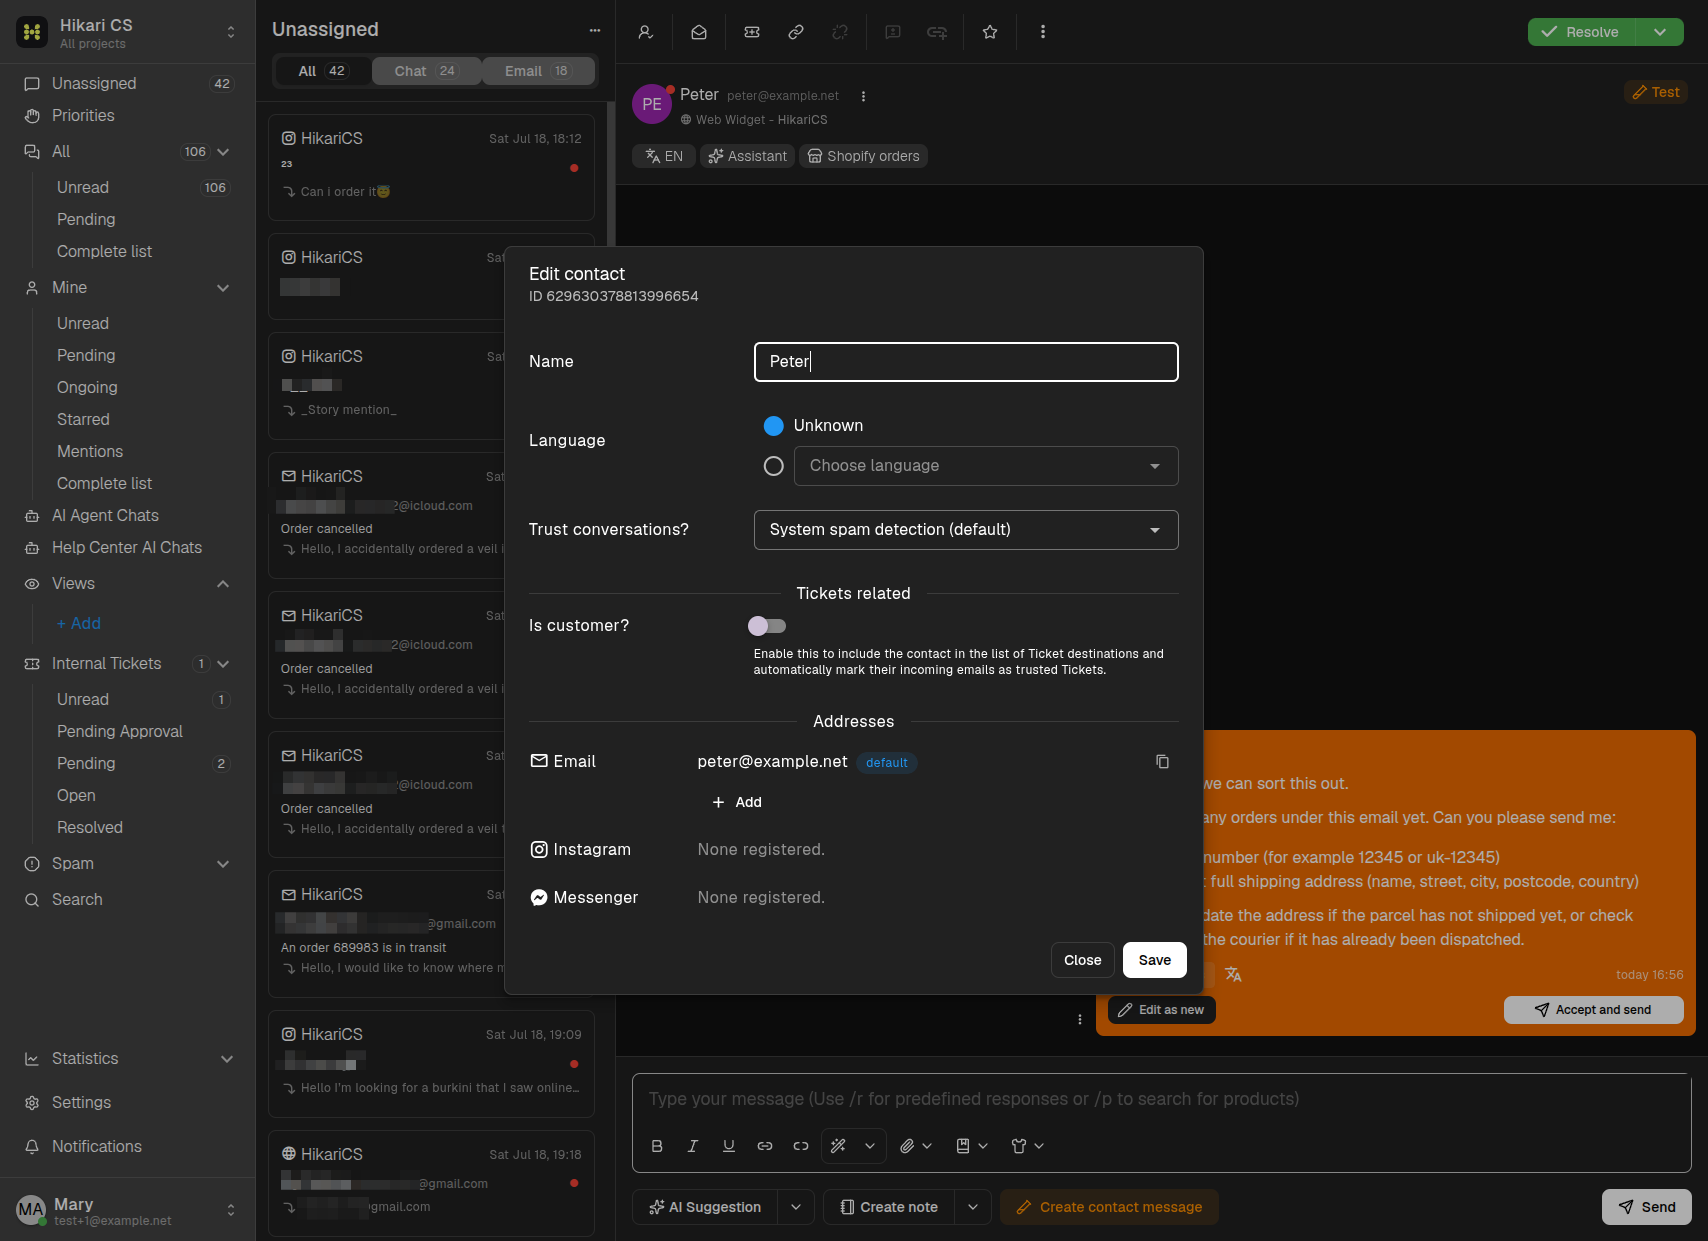Open Help Center AI Chats
The width and height of the screenshot is (1708, 1241).
point(127,548)
